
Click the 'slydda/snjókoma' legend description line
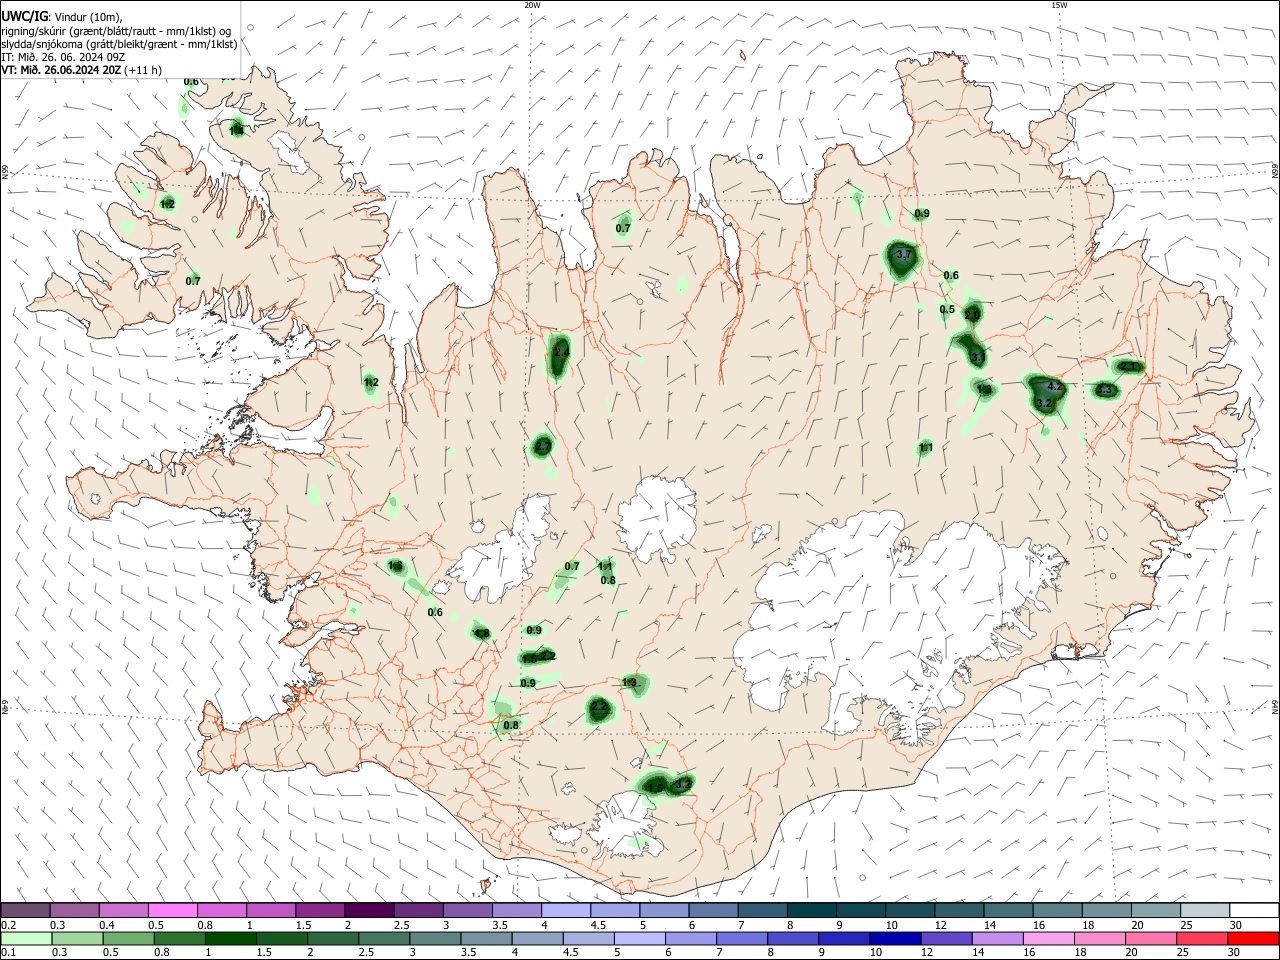(x=119, y=44)
